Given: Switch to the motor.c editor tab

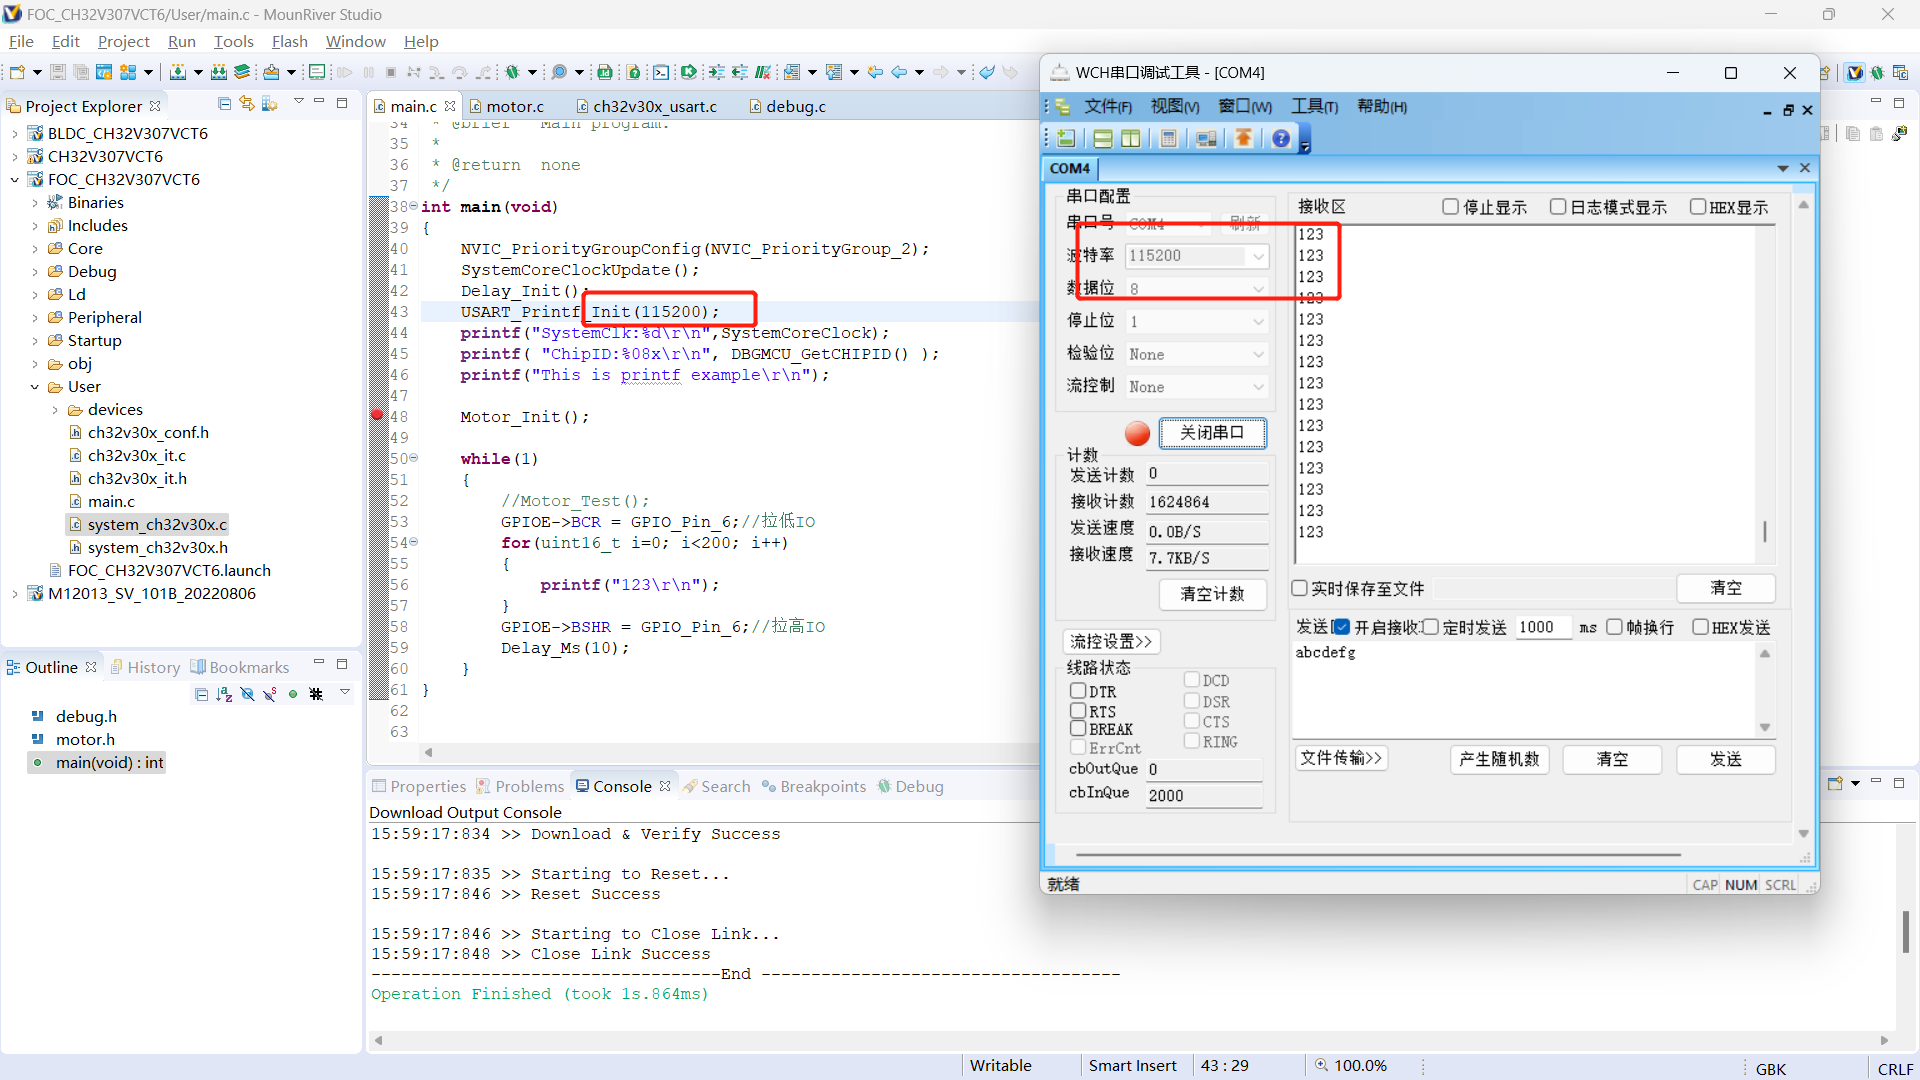Looking at the screenshot, I should click(x=514, y=106).
